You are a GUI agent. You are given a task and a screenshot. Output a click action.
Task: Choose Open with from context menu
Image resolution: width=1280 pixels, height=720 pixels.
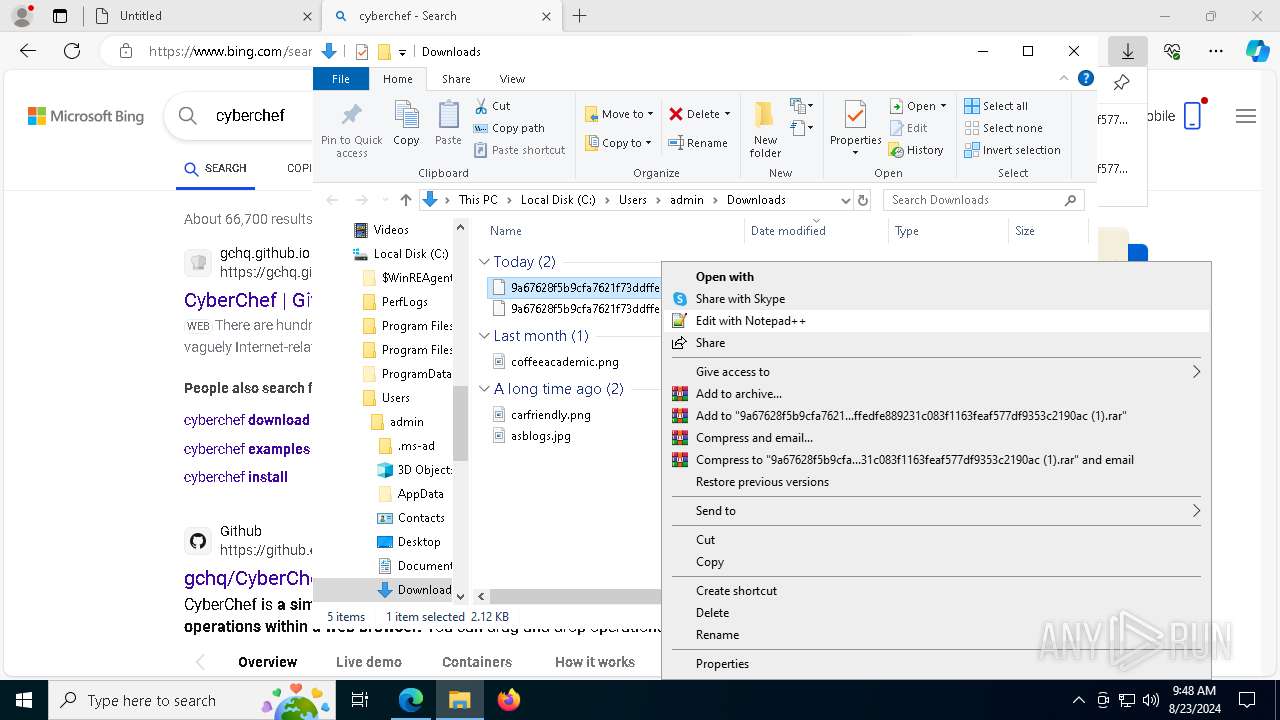coord(935,277)
